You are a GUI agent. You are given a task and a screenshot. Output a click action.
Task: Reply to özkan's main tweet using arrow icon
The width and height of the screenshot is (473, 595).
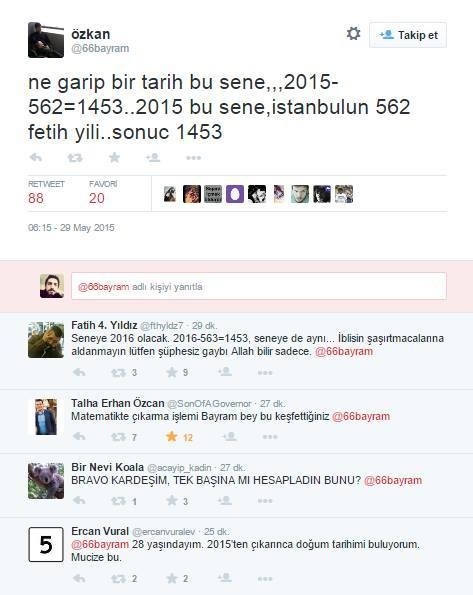(x=36, y=157)
